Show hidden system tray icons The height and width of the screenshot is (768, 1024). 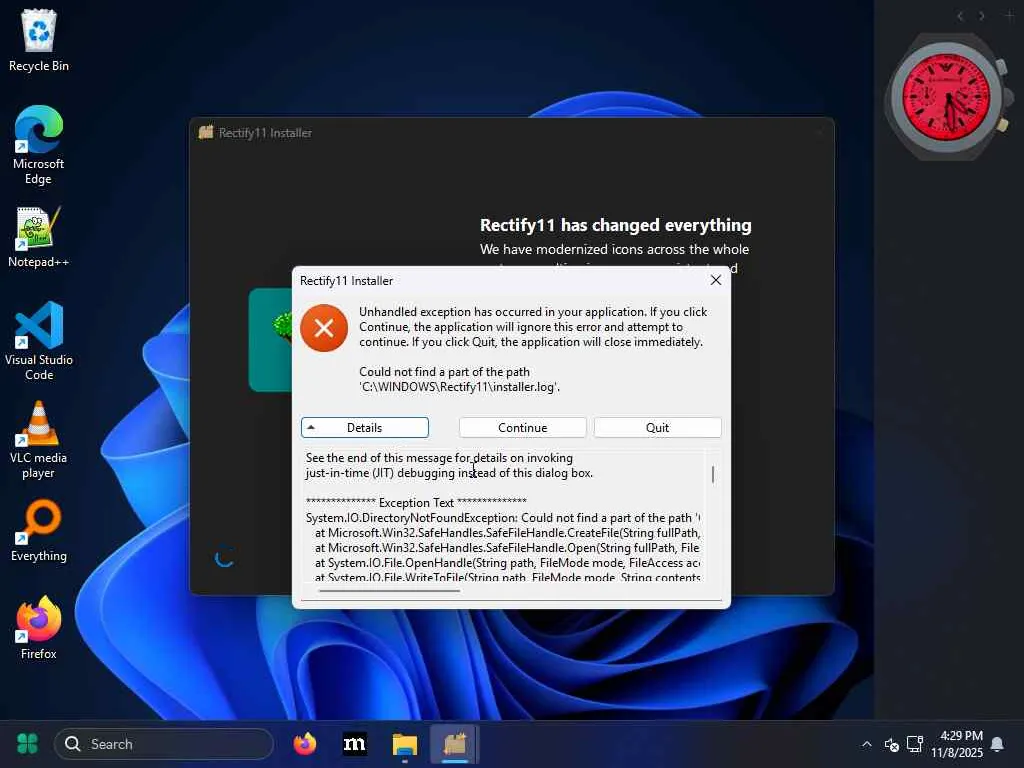coord(867,744)
